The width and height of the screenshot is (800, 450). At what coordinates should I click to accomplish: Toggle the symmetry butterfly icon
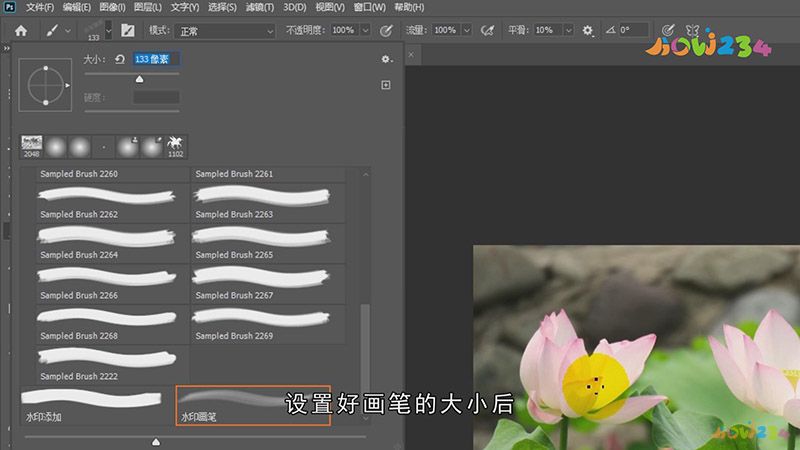[x=692, y=30]
